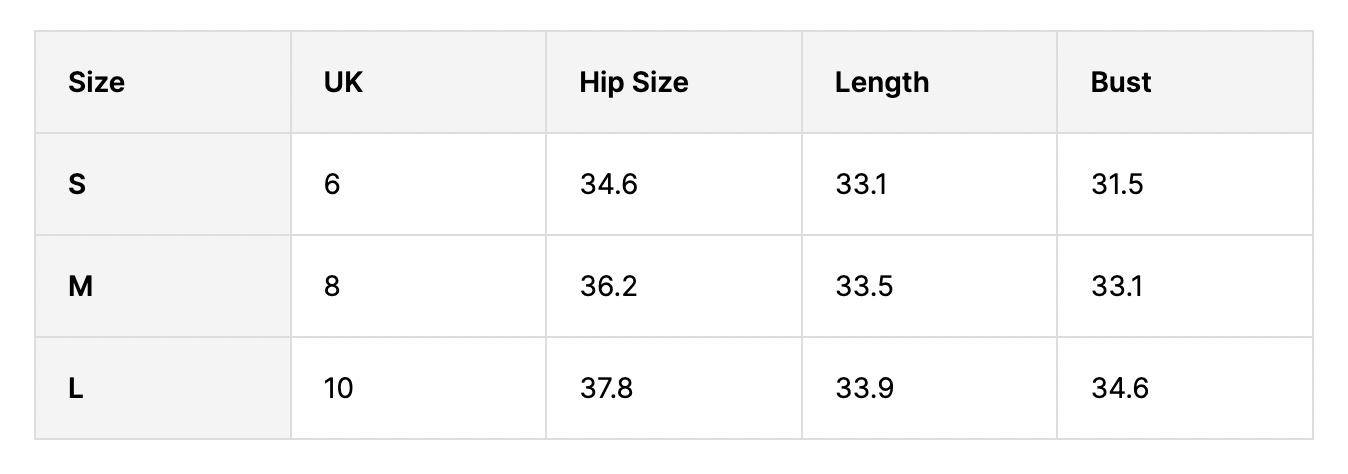This screenshot has height=474, width=1348.
Task: Select the M size row label
Action: pos(80,287)
